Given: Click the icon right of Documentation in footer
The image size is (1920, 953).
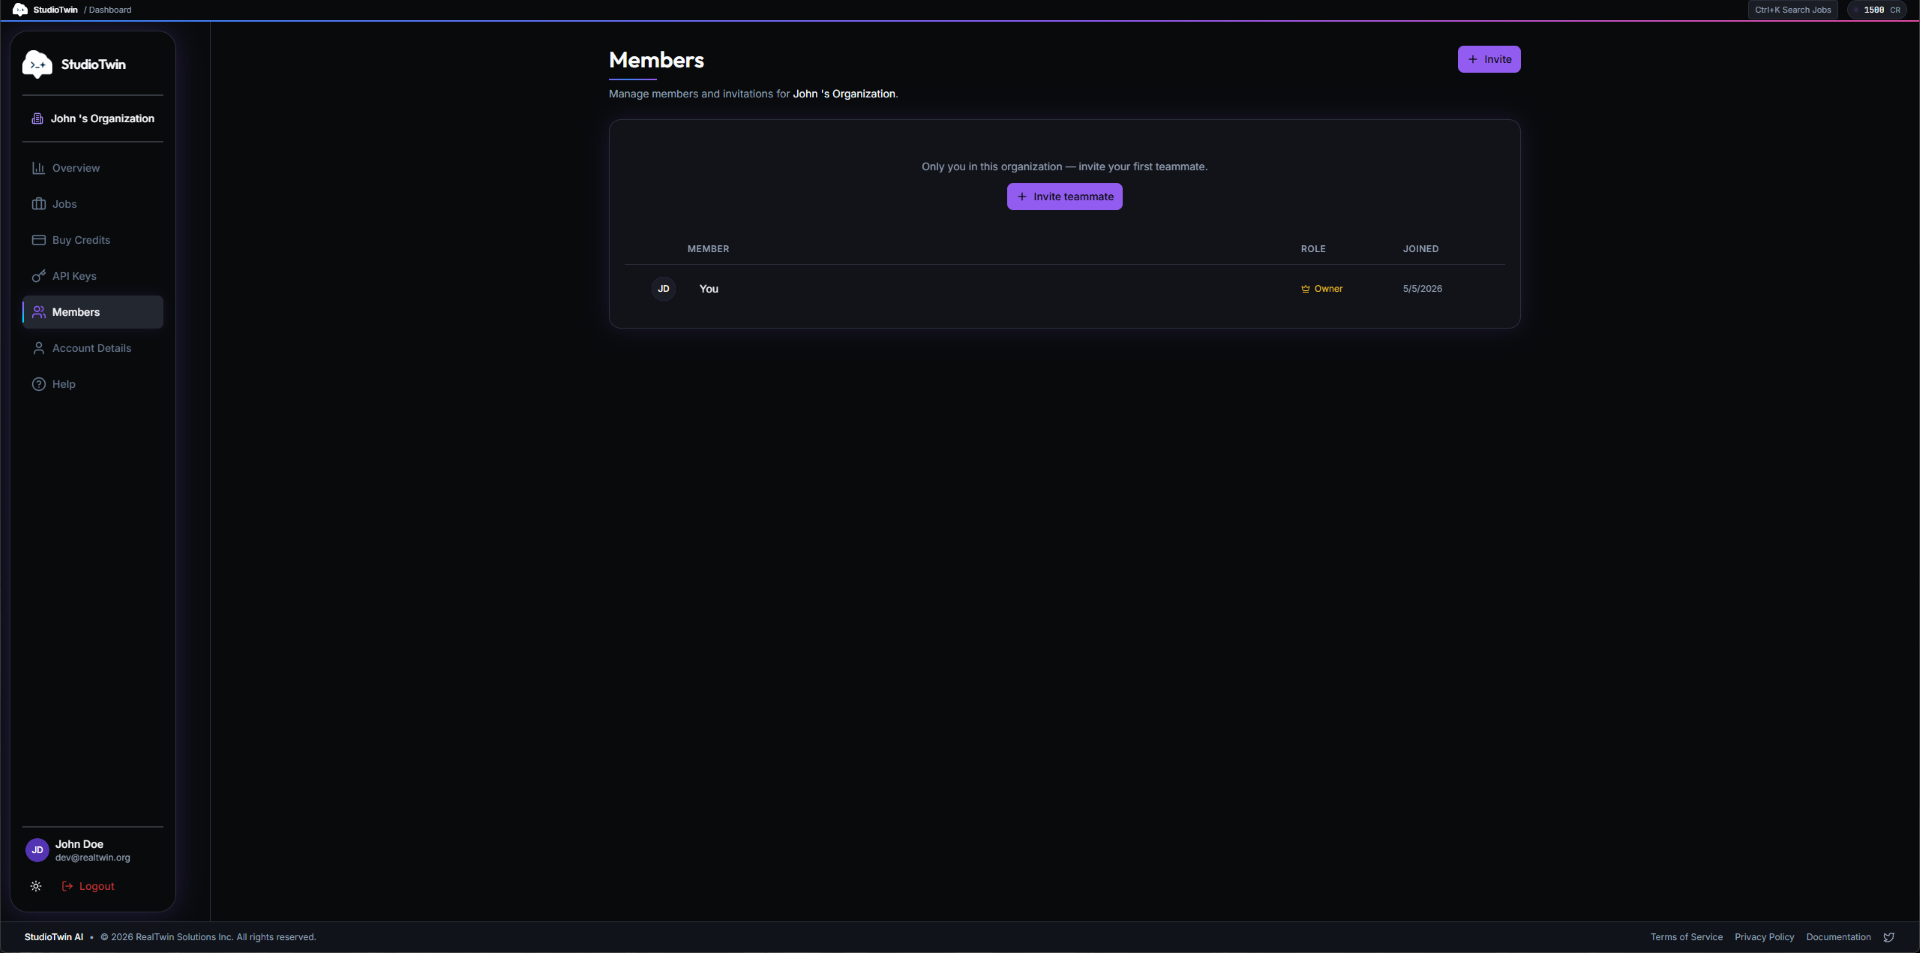Looking at the screenshot, I should coord(1889,937).
